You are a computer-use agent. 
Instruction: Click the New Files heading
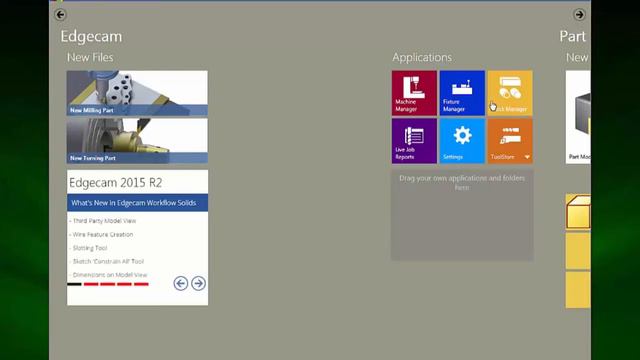90,57
